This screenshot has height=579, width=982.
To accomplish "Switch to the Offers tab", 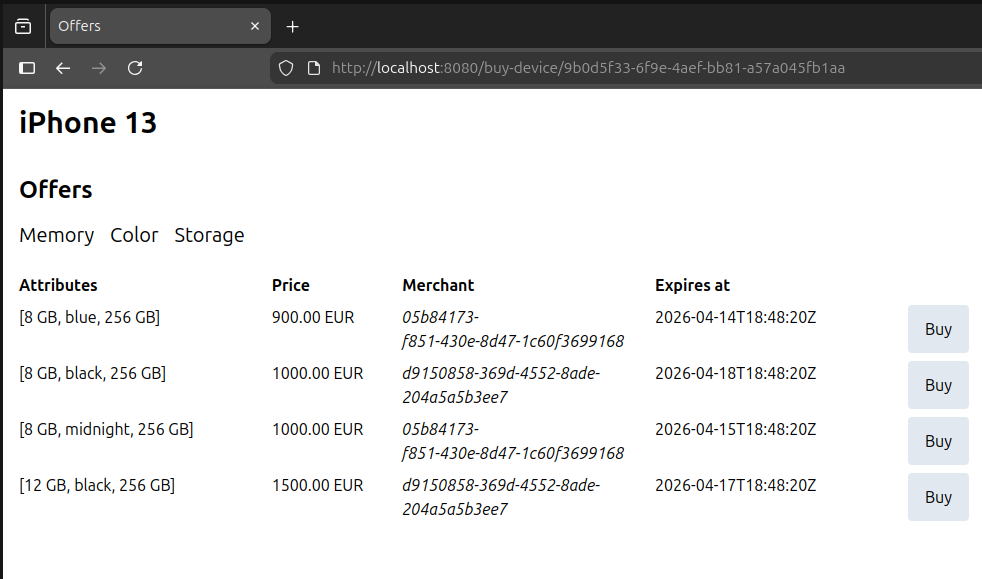I will (150, 26).
